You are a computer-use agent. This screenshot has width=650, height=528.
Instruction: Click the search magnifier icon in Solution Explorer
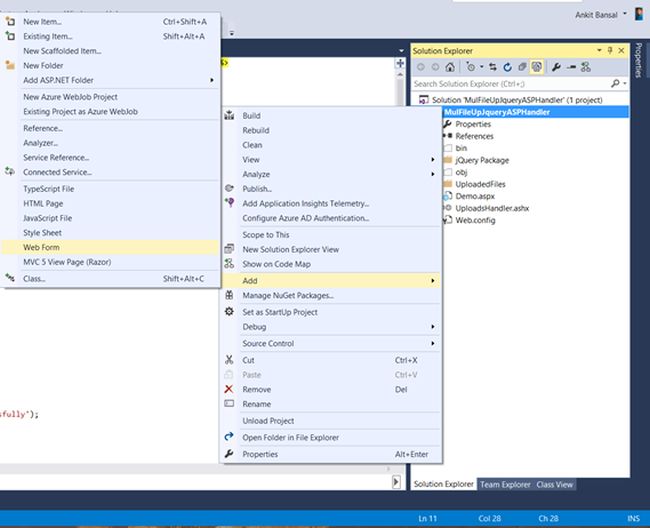click(615, 84)
